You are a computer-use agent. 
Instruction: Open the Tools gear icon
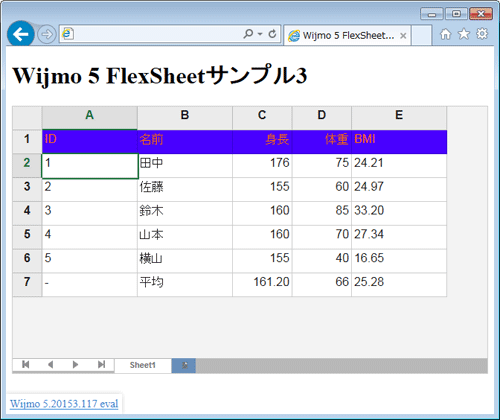click(x=482, y=34)
